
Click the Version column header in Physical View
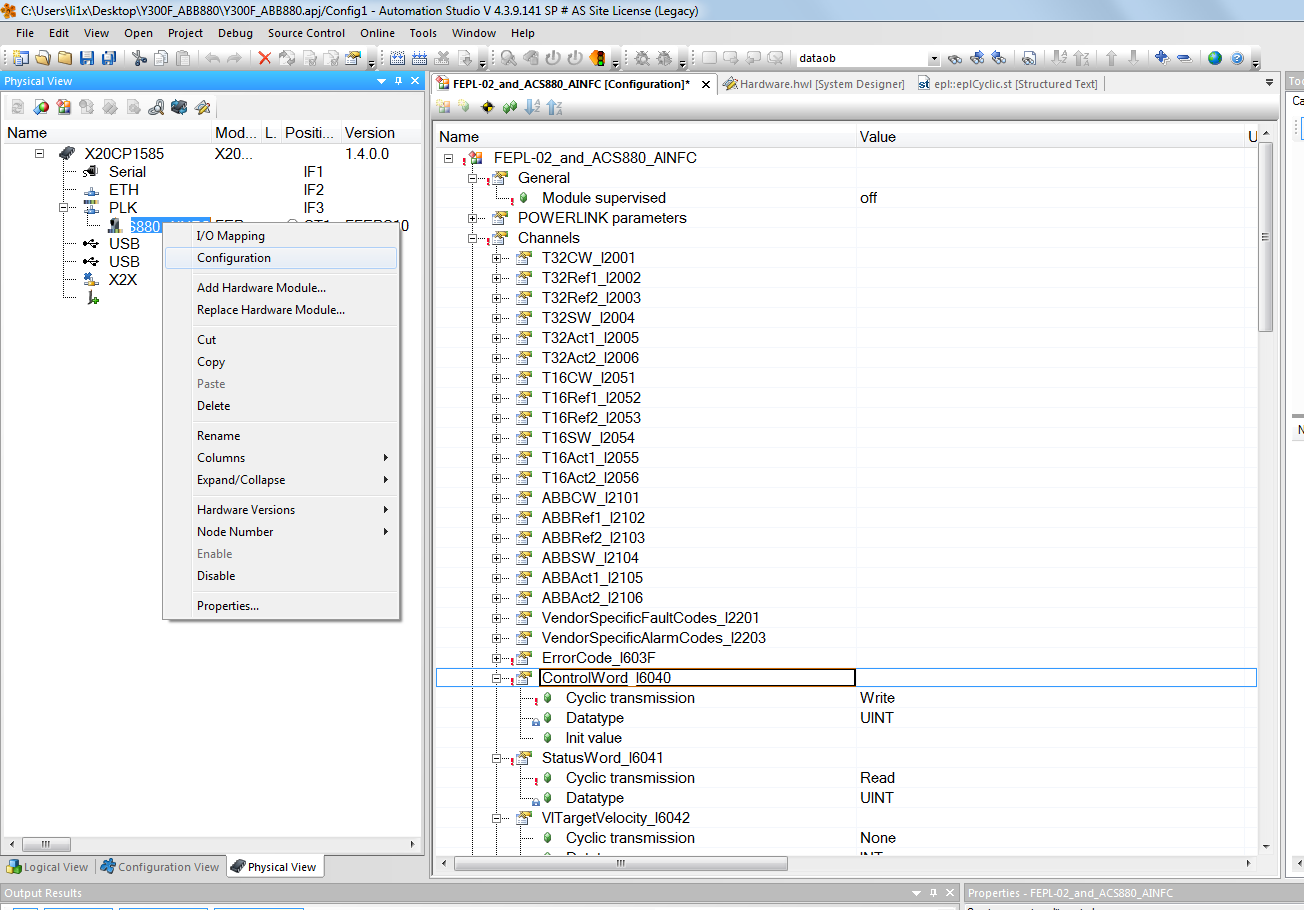point(379,132)
